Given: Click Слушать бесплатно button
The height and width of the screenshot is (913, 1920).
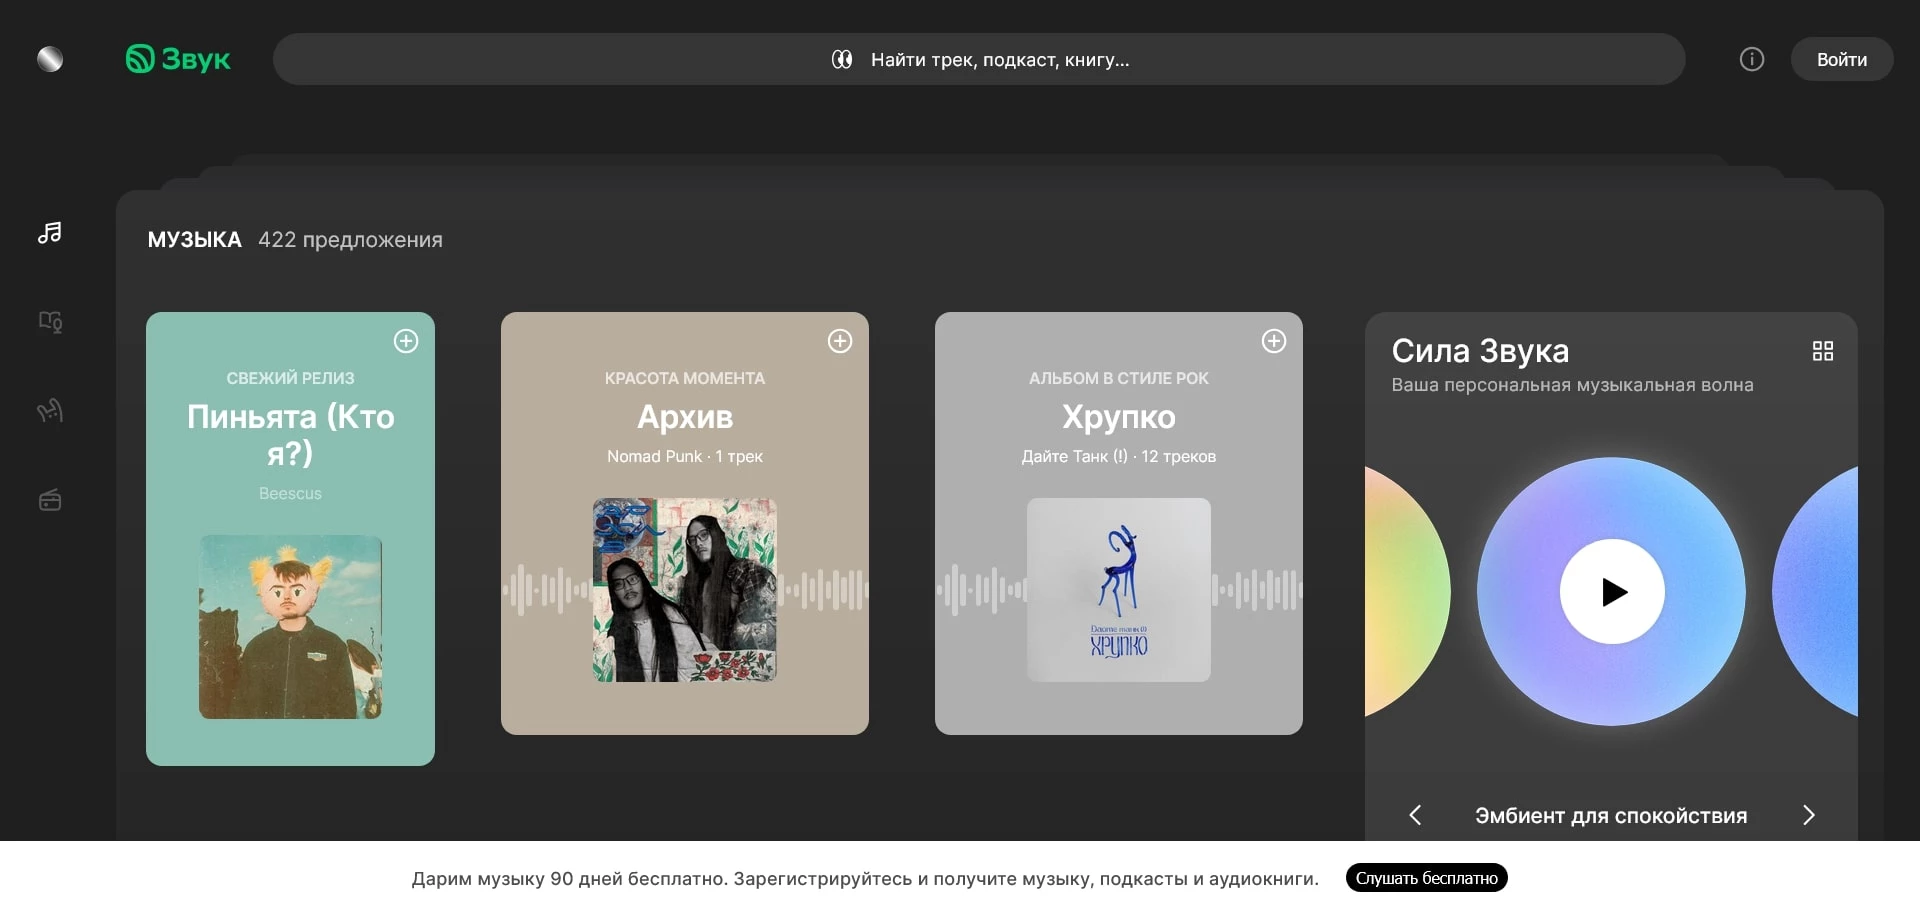Looking at the screenshot, I should 1426,878.
